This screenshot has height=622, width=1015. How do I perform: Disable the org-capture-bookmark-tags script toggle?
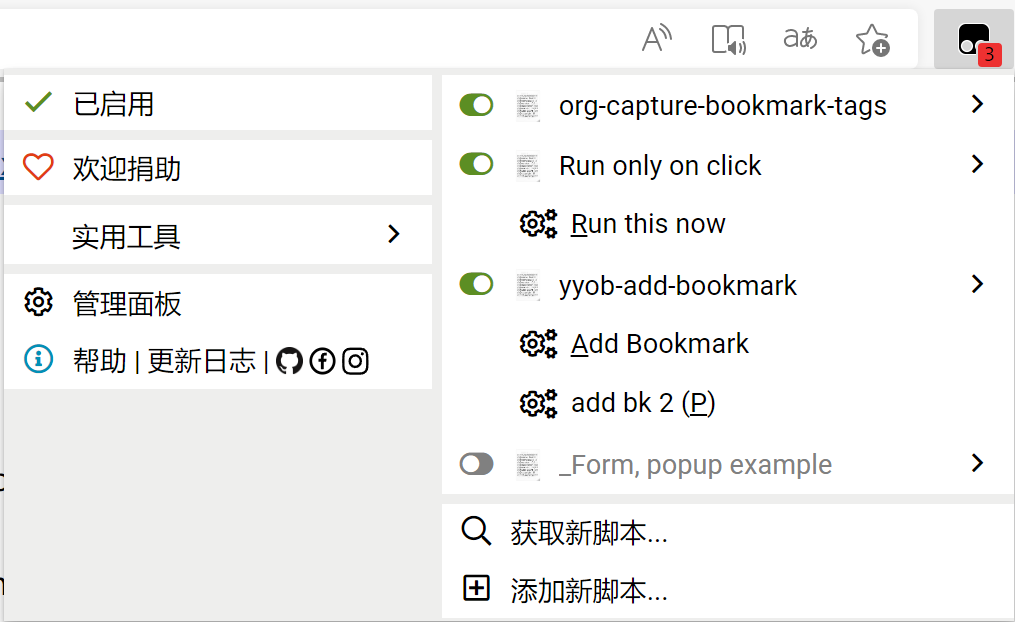click(x=476, y=105)
